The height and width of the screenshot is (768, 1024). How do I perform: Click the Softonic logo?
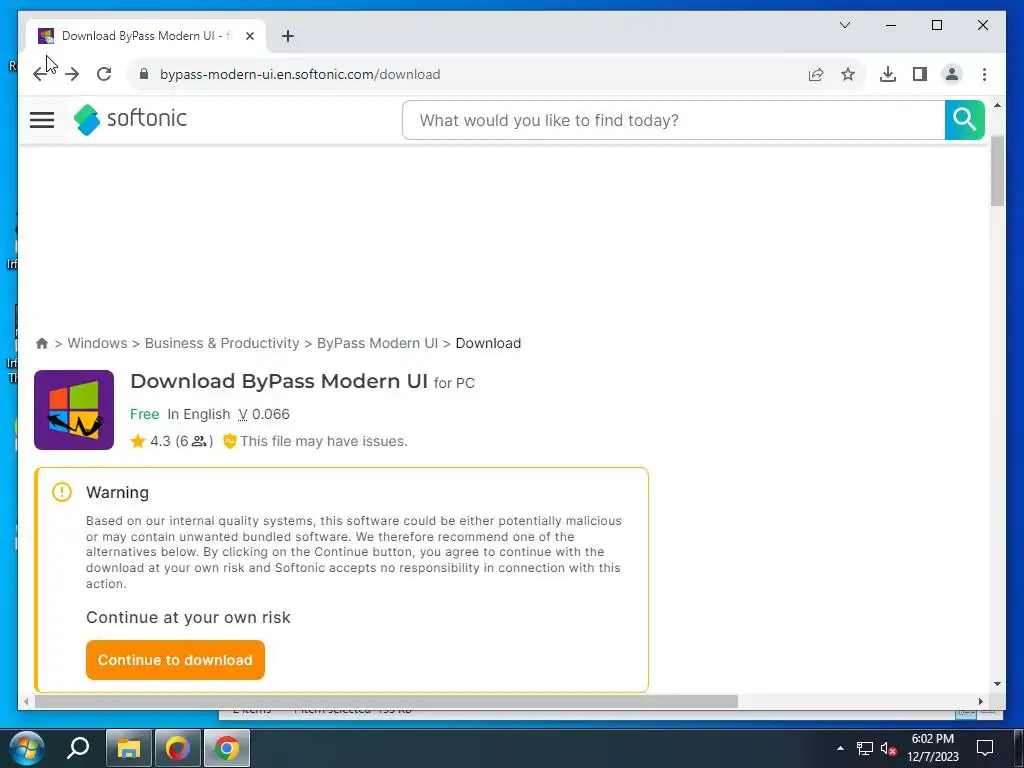tap(130, 120)
